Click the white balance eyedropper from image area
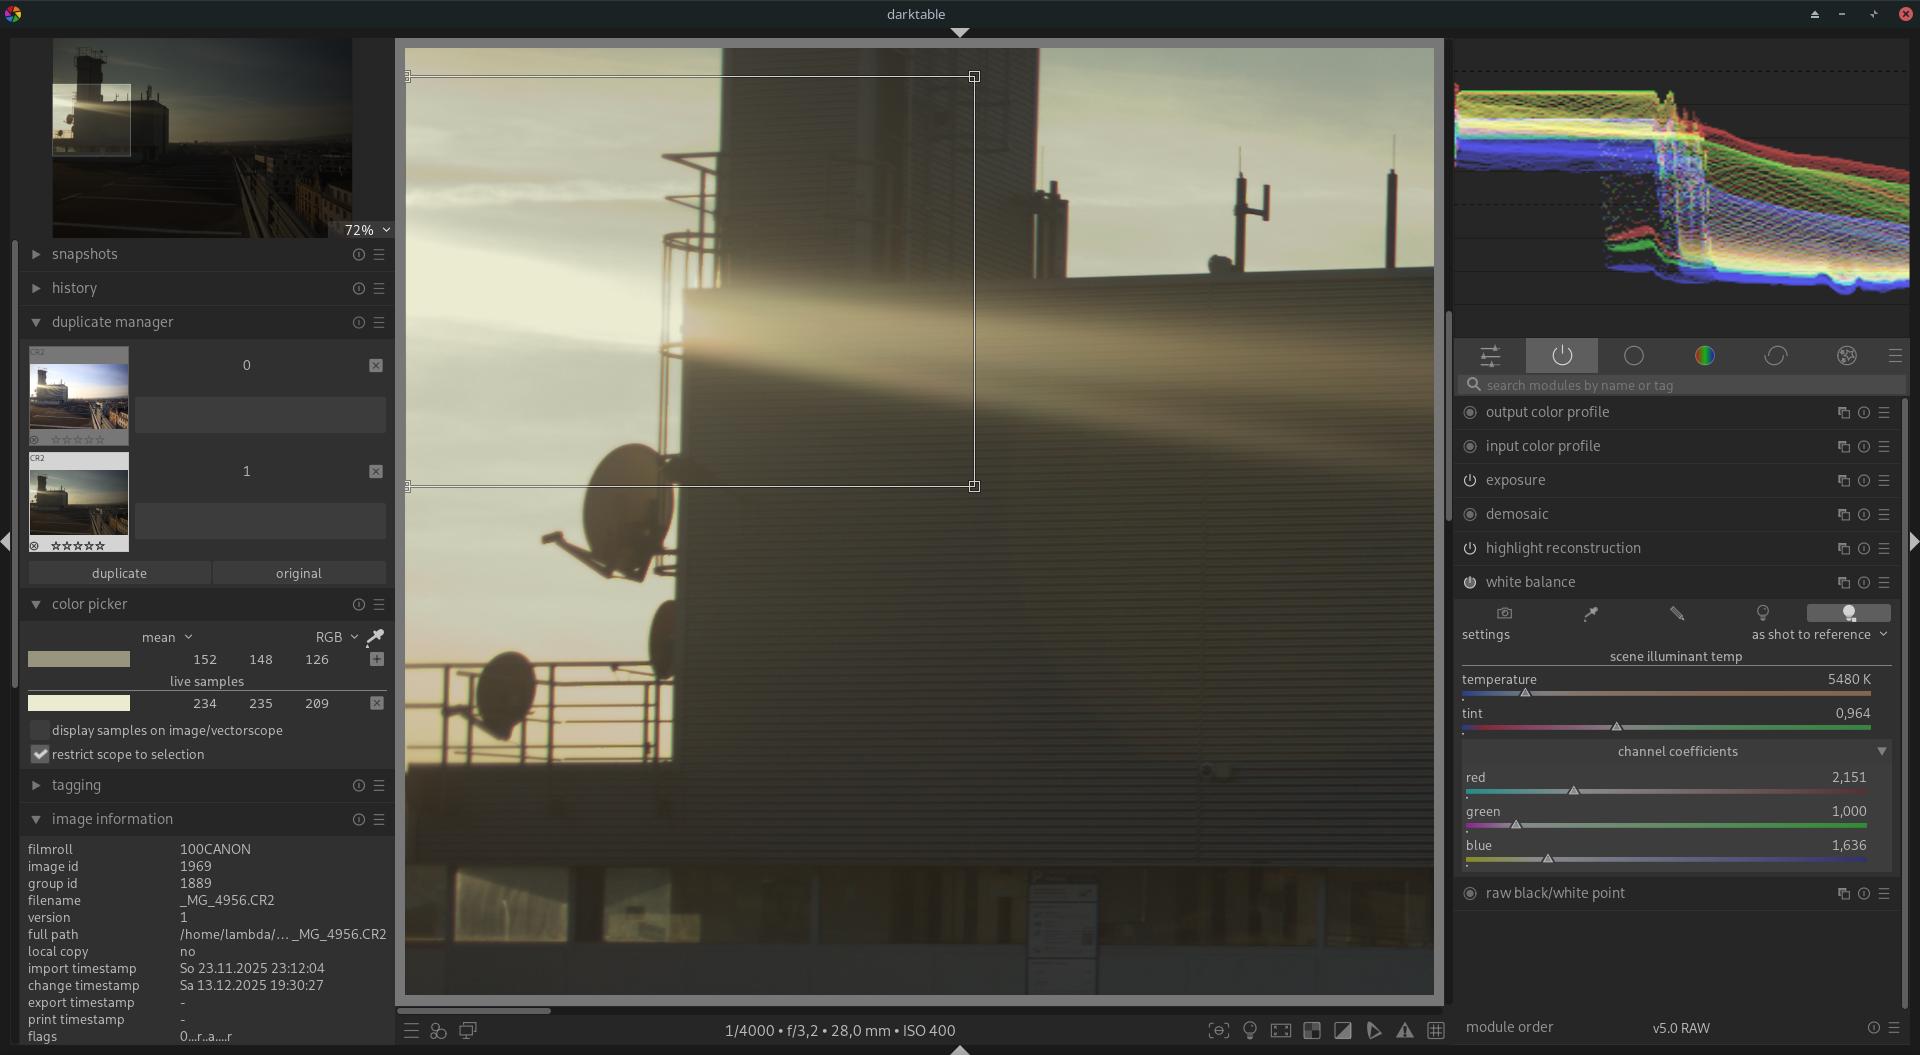Image resolution: width=1920 pixels, height=1055 pixels. coord(1590,614)
